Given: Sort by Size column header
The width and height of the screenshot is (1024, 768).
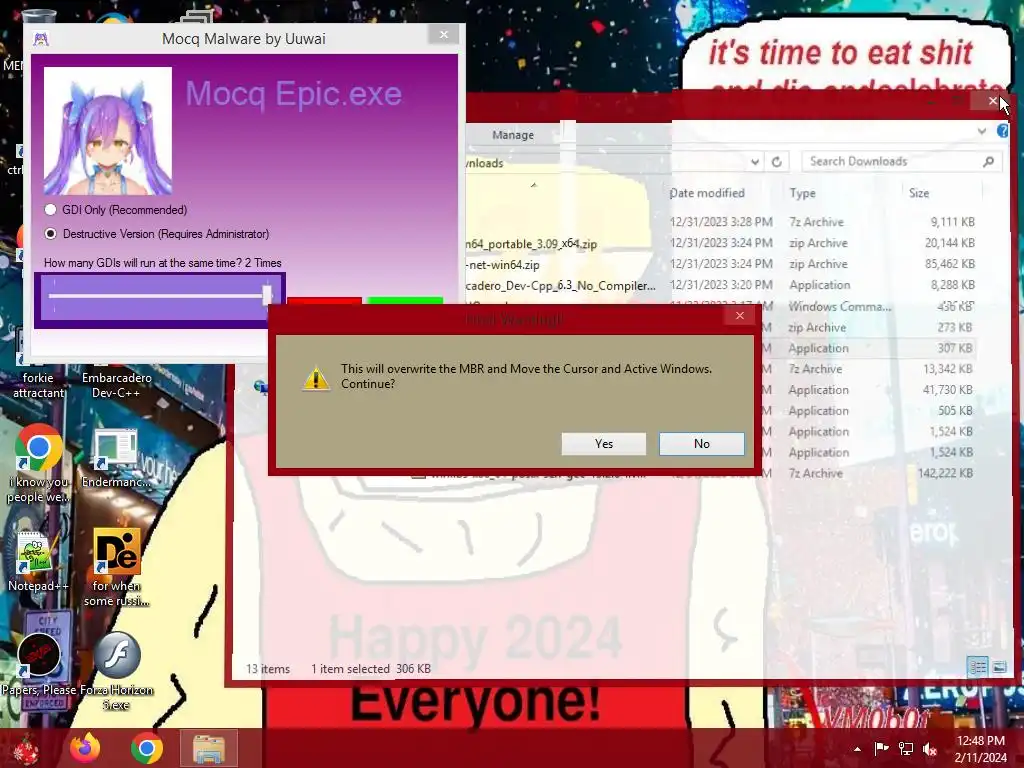Looking at the screenshot, I should [919, 193].
